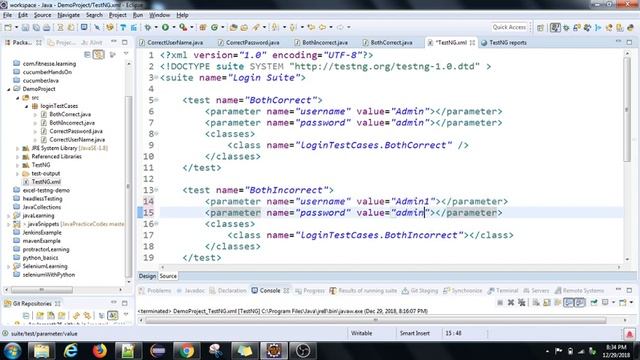Click Collapse All in the Package Explorer
This screenshot has width=640, height=360.
(x=87, y=54)
